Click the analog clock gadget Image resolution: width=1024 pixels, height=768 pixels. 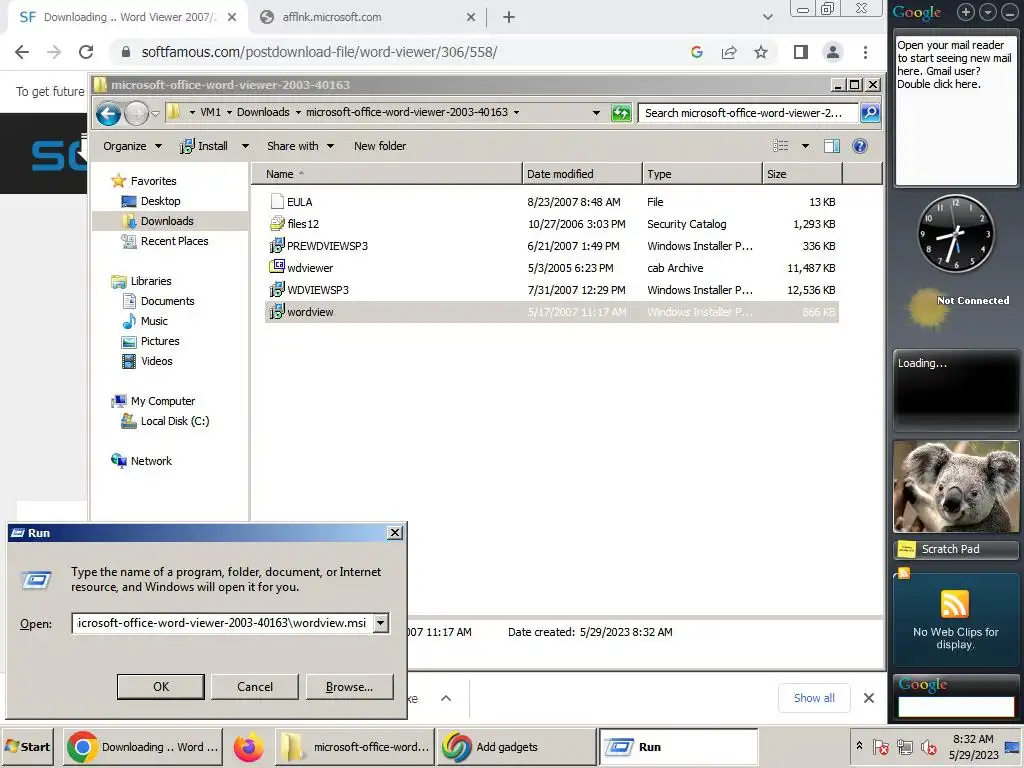pyautogui.click(x=955, y=233)
